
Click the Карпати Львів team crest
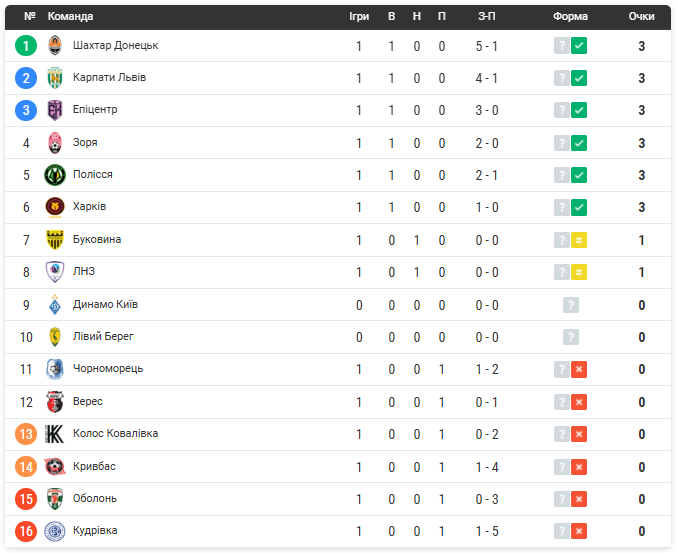point(55,78)
